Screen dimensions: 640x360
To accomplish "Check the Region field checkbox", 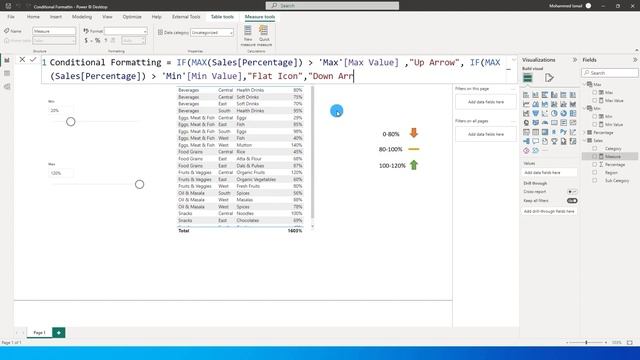I will coord(595,173).
